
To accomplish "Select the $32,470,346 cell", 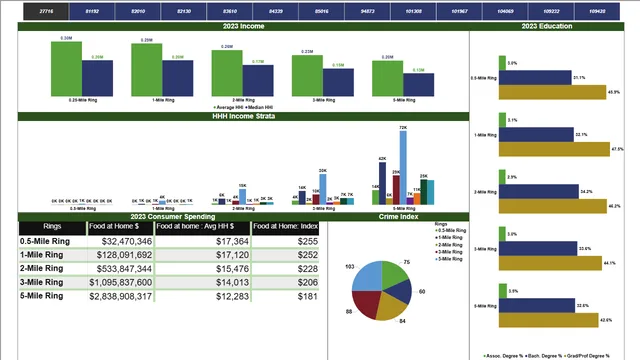I will [x=120, y=242].
